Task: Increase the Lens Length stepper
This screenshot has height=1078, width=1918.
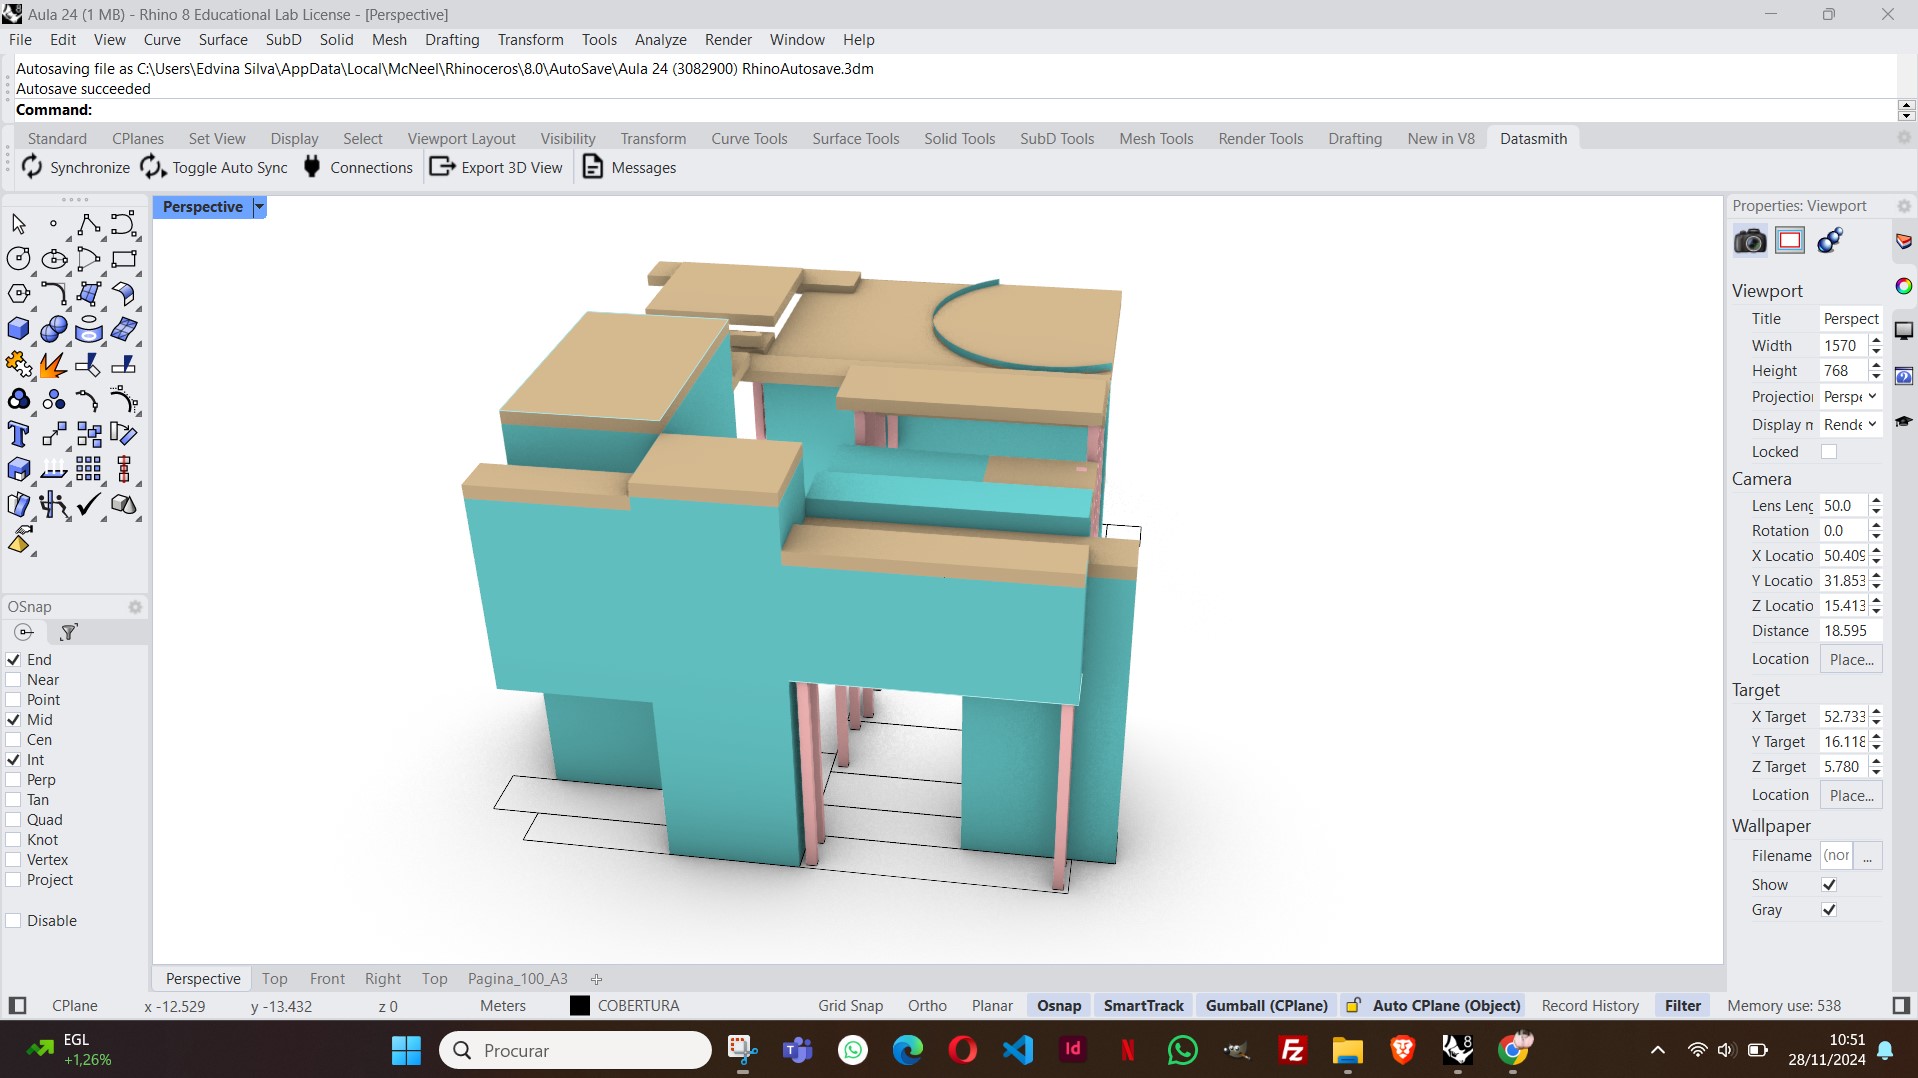Action: click(x=1876, y=500)
